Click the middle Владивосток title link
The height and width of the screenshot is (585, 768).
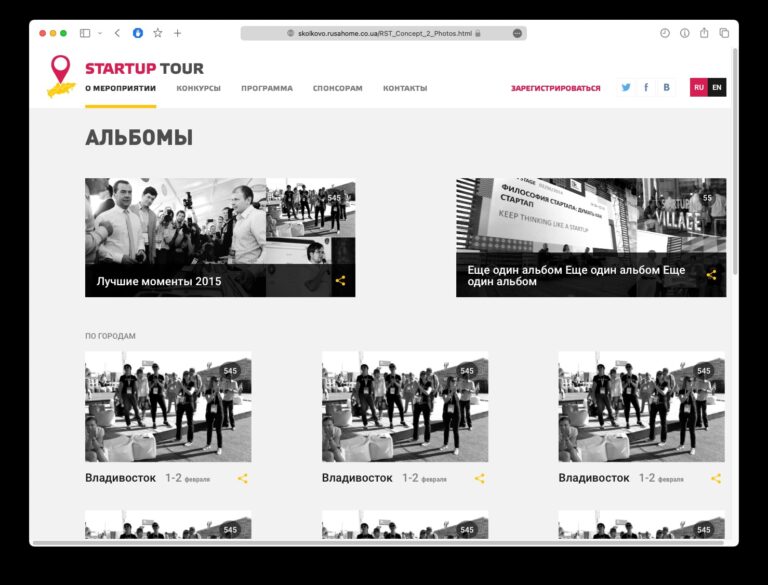coord(357,478)
